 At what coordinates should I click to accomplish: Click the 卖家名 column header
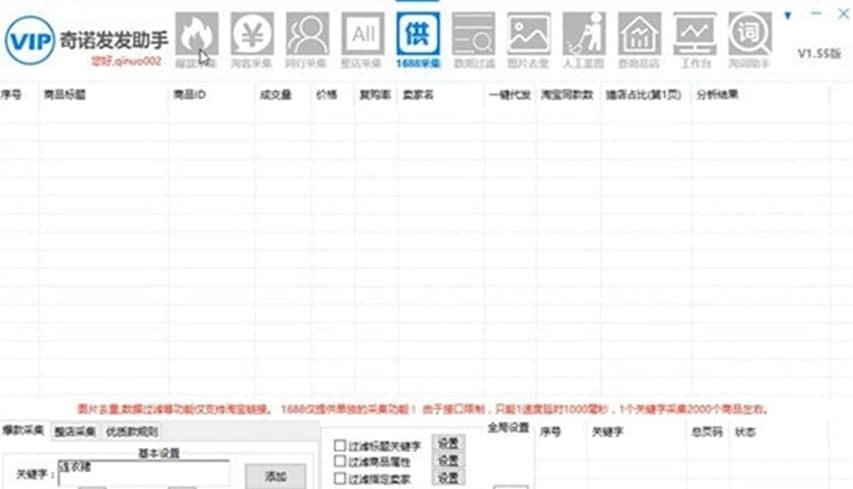pos(418,95)
